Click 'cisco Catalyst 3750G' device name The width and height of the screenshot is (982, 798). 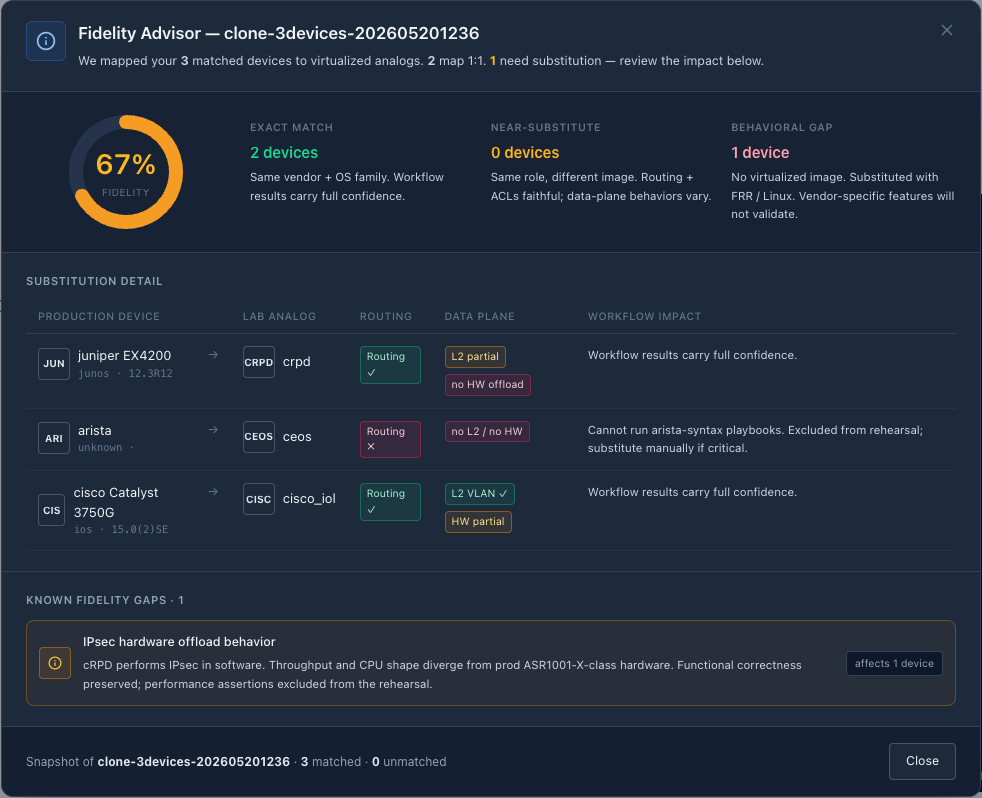tap(116, 502)
